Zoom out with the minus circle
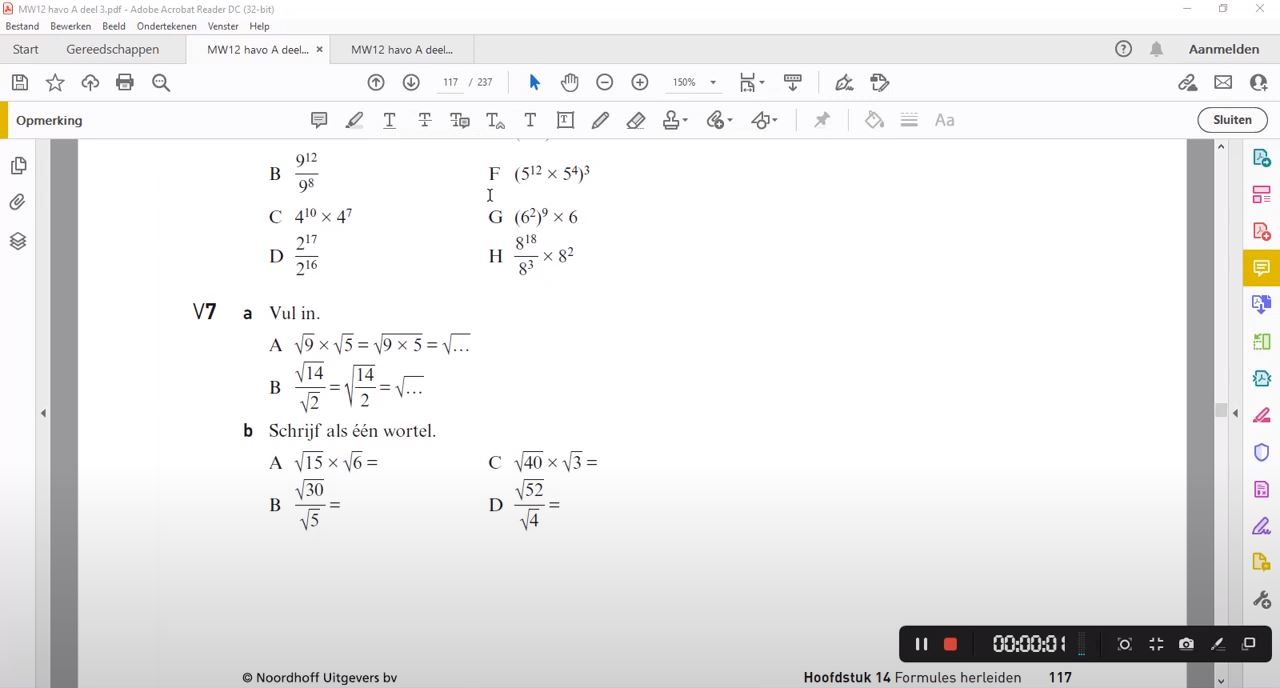This screenshot has width=1280, height=688. pyautogui.click(x=604, y=82)
